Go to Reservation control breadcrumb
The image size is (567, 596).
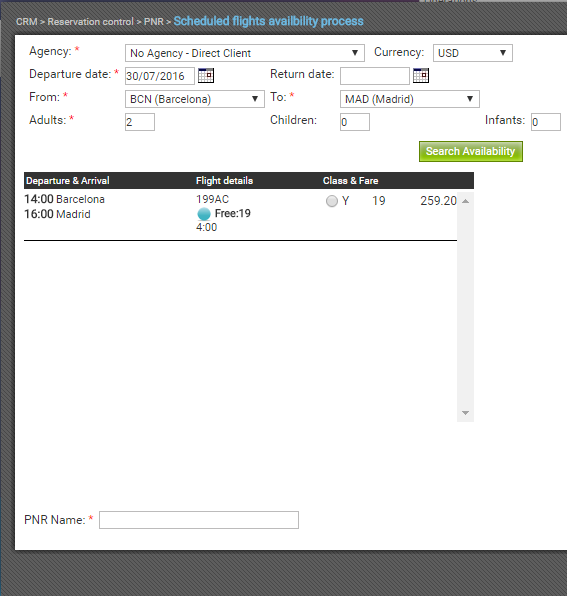coord(90,22)
